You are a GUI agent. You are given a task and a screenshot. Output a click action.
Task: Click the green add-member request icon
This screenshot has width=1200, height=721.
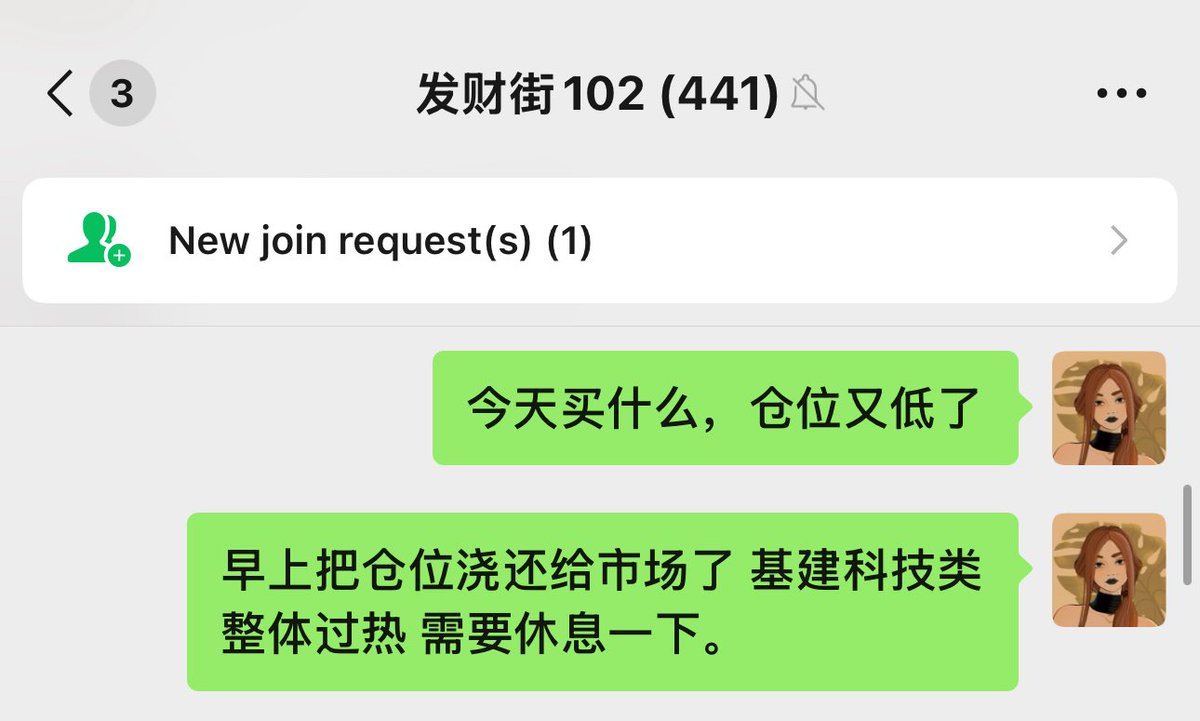pos(98,240)
